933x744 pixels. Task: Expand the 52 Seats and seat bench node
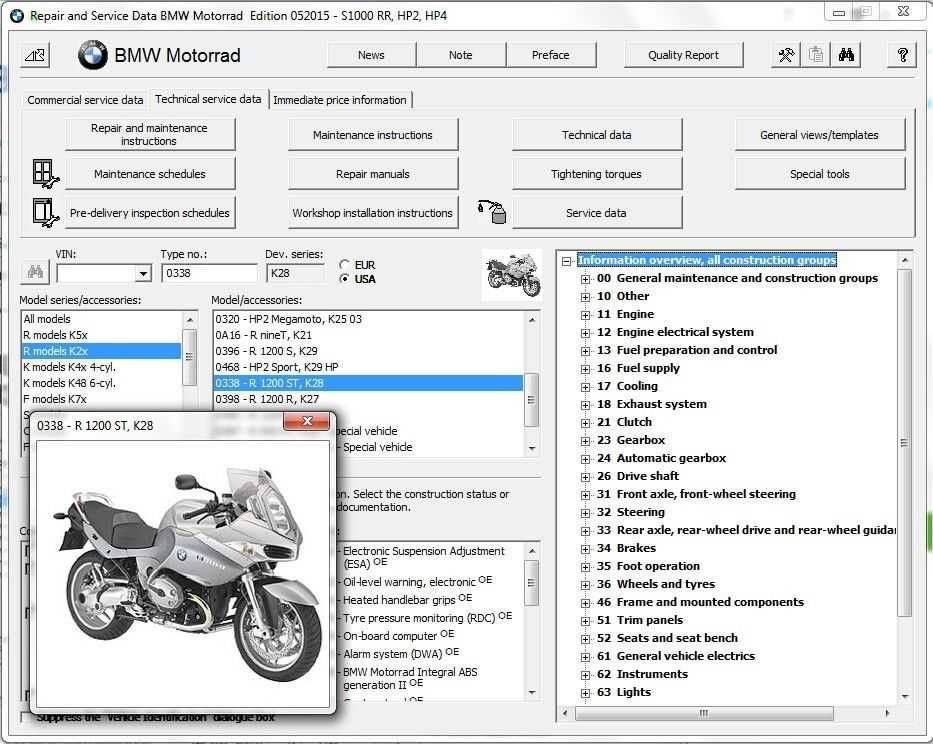click(x=586, y=639)
